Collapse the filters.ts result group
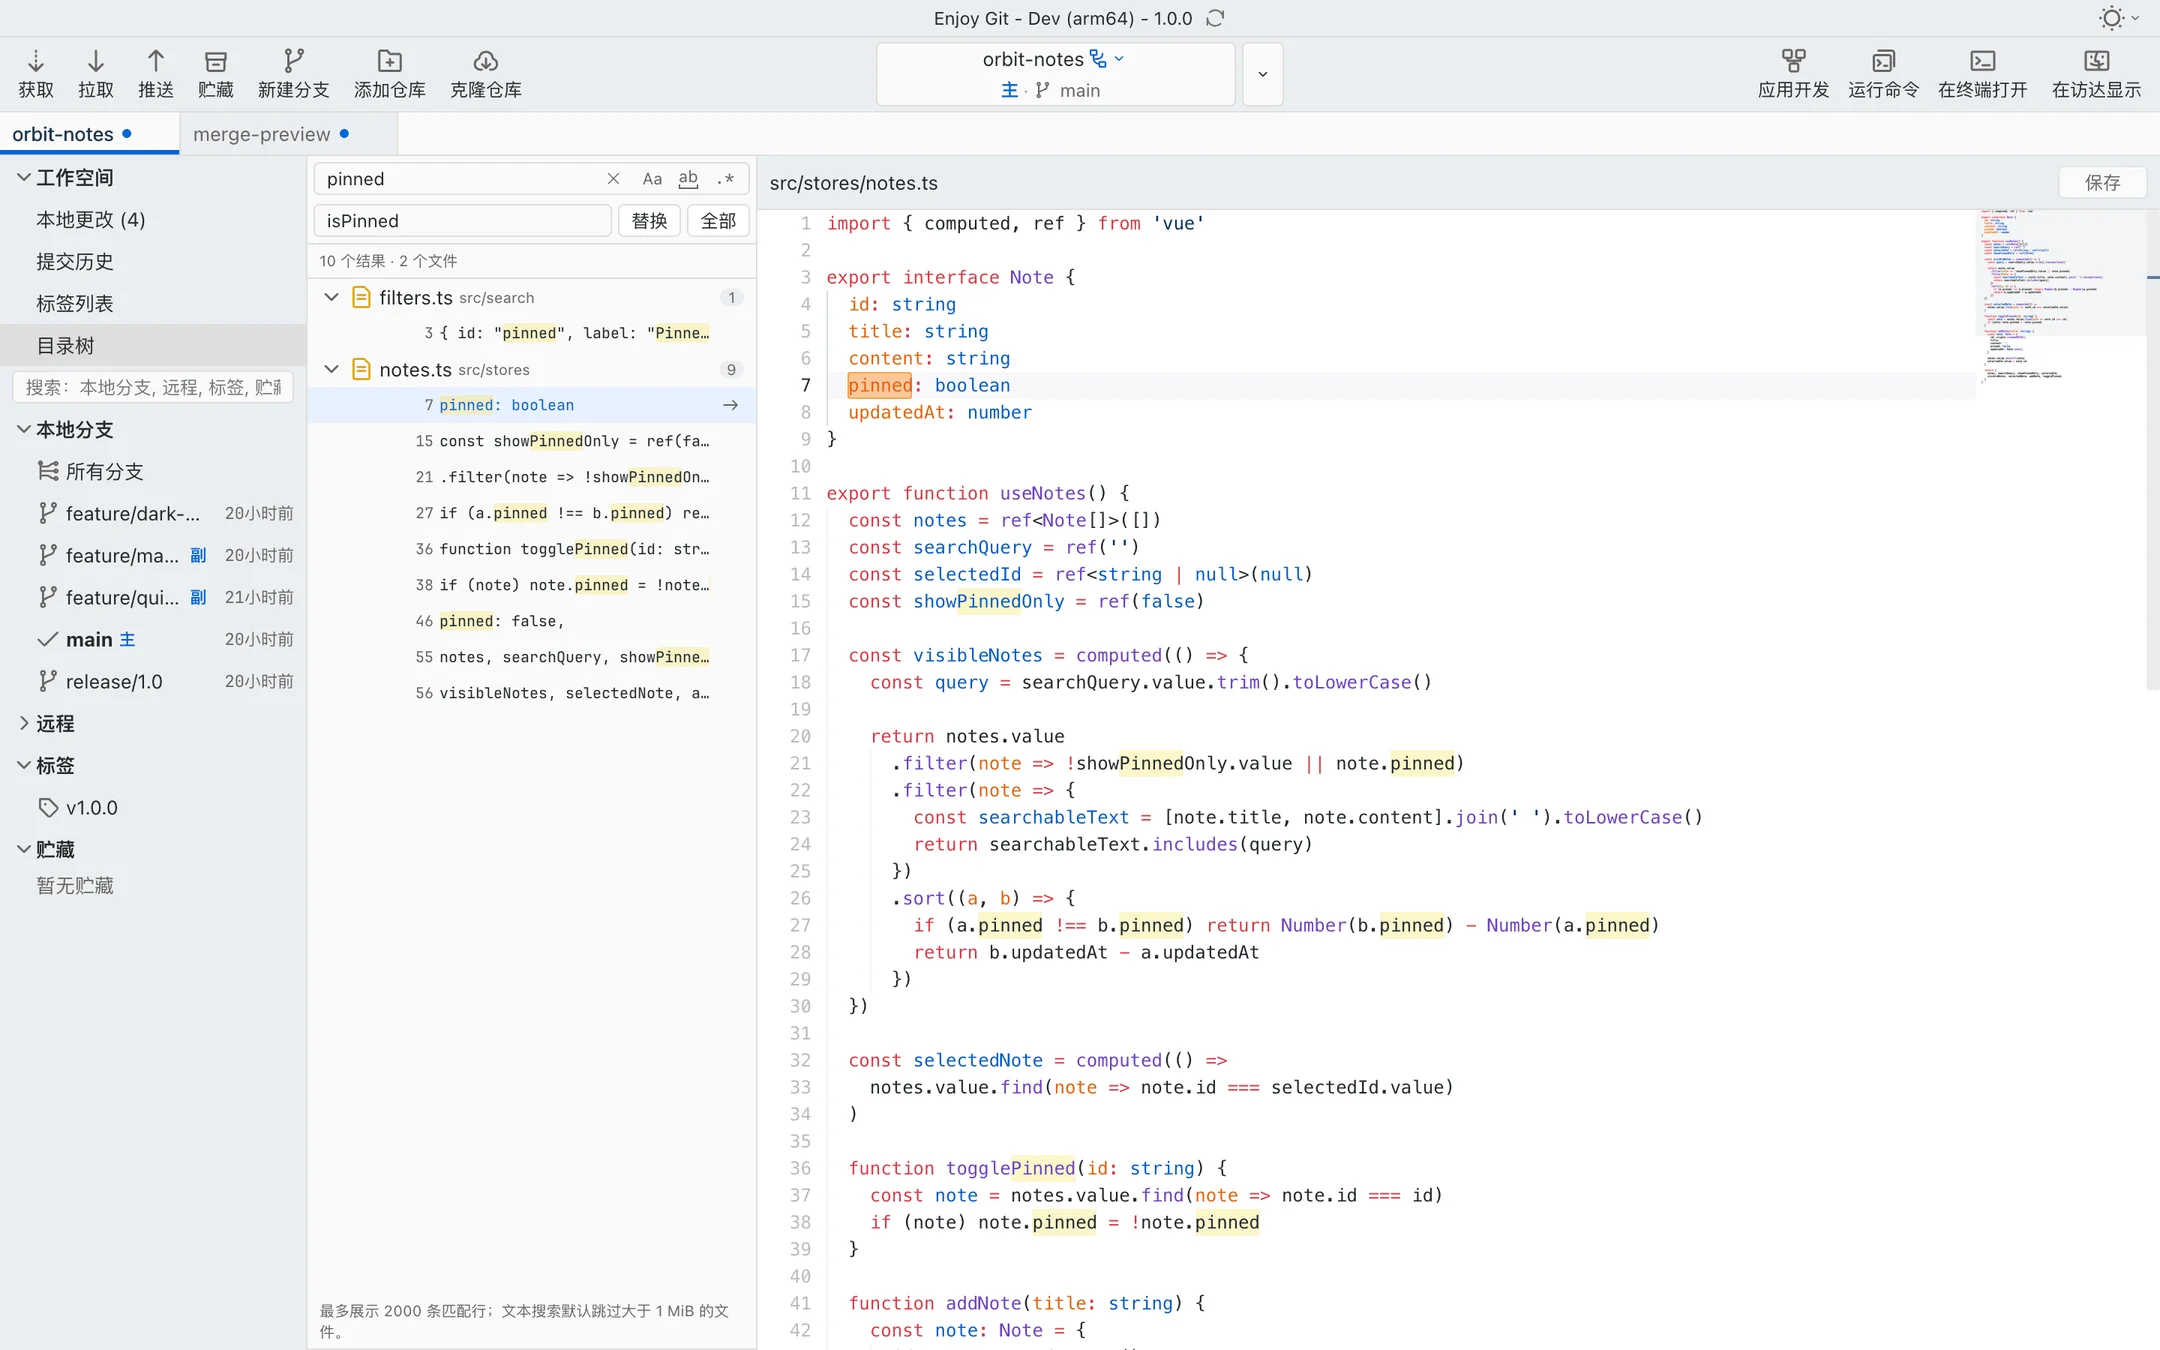 332,297
